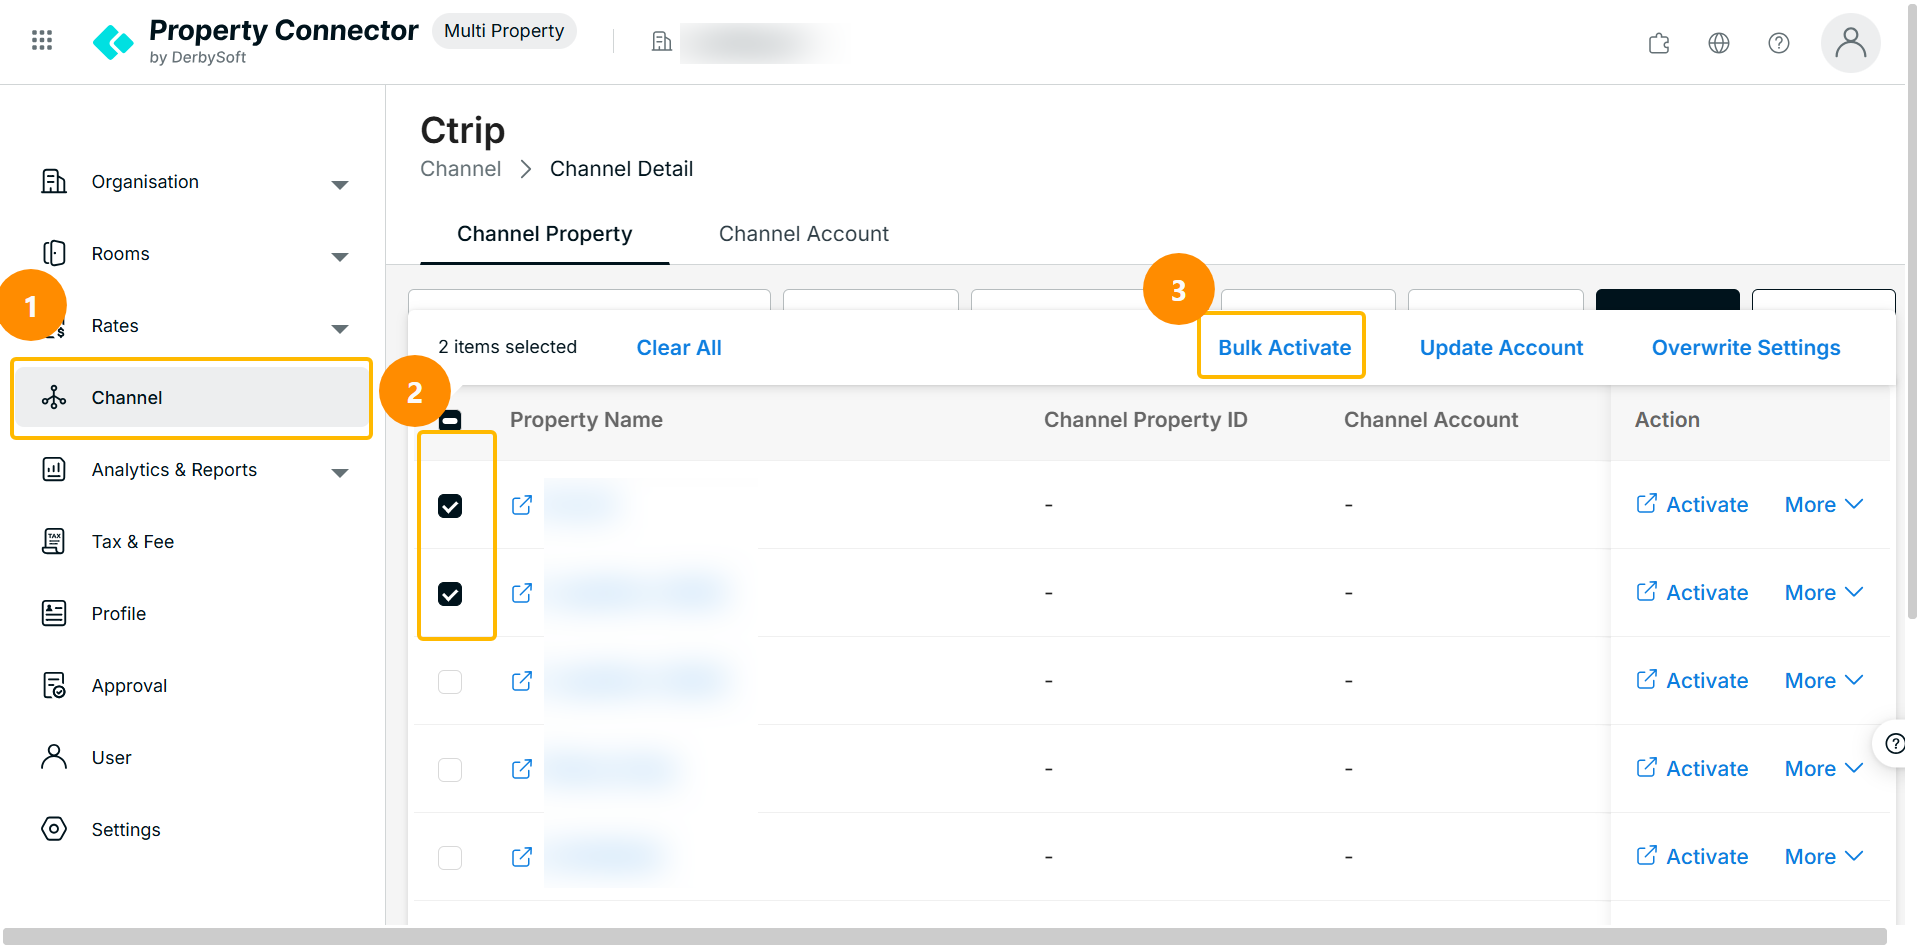
Task: Click the Update Account button
Action: coord(1501,348)
